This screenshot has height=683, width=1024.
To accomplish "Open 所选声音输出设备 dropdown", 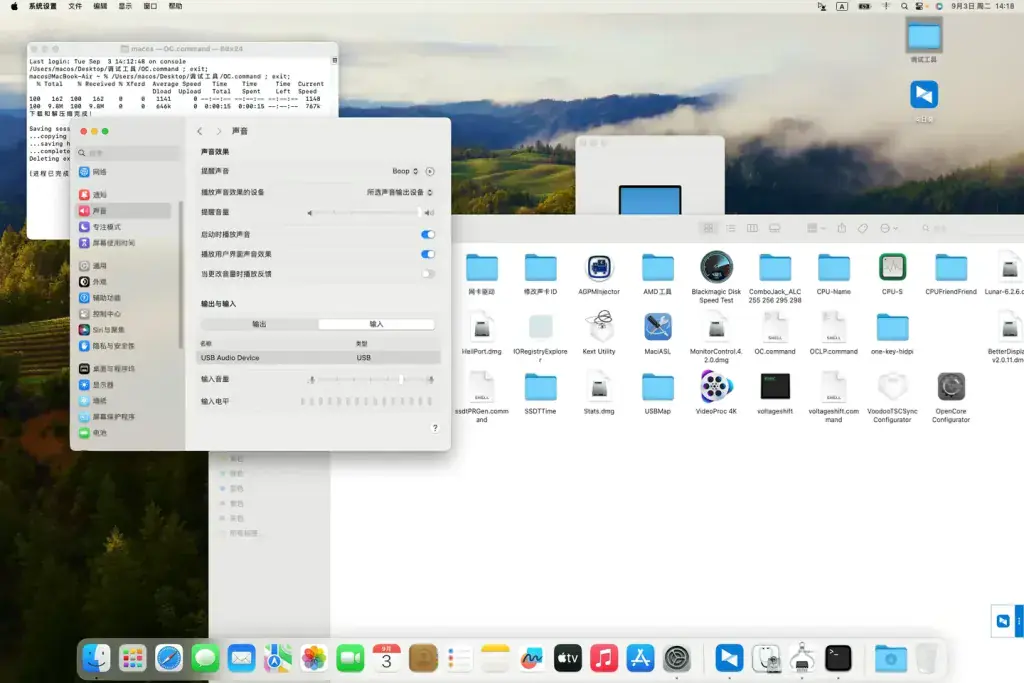I will [399, 192].
